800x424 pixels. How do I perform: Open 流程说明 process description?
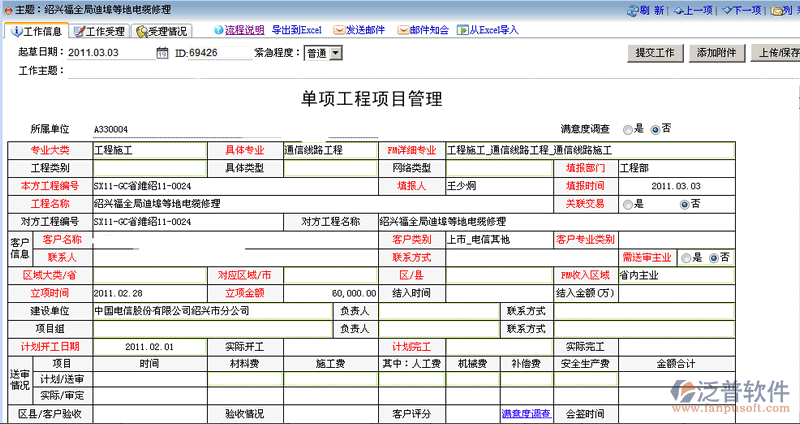[244, 31]
